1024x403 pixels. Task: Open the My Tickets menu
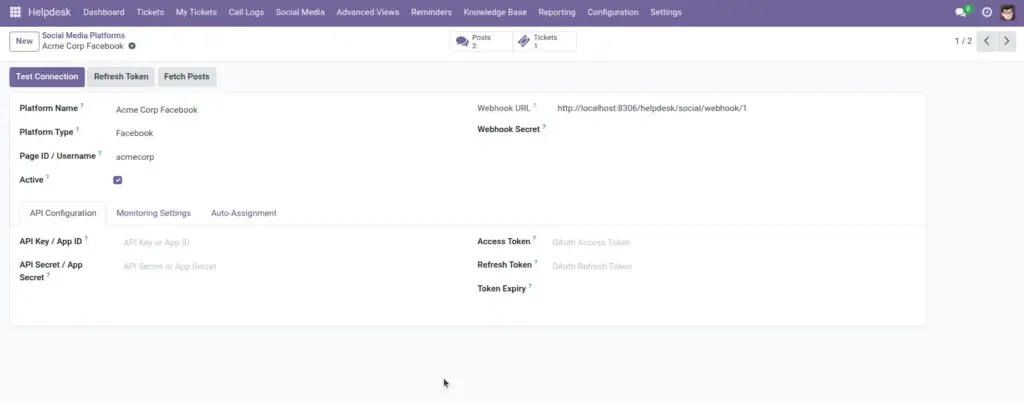coord(196,12)
